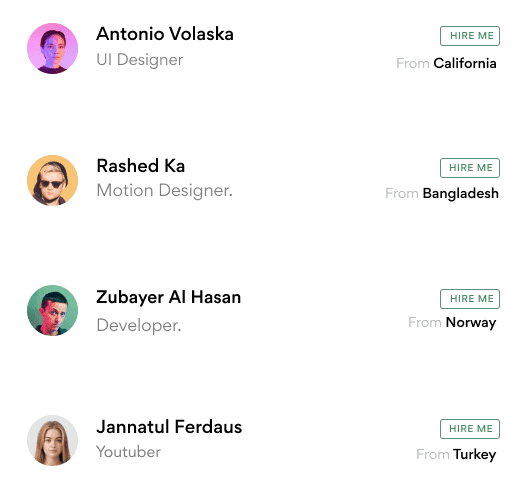Select the Youtuber role label
The image size is (530, 490).
point(128,452)
